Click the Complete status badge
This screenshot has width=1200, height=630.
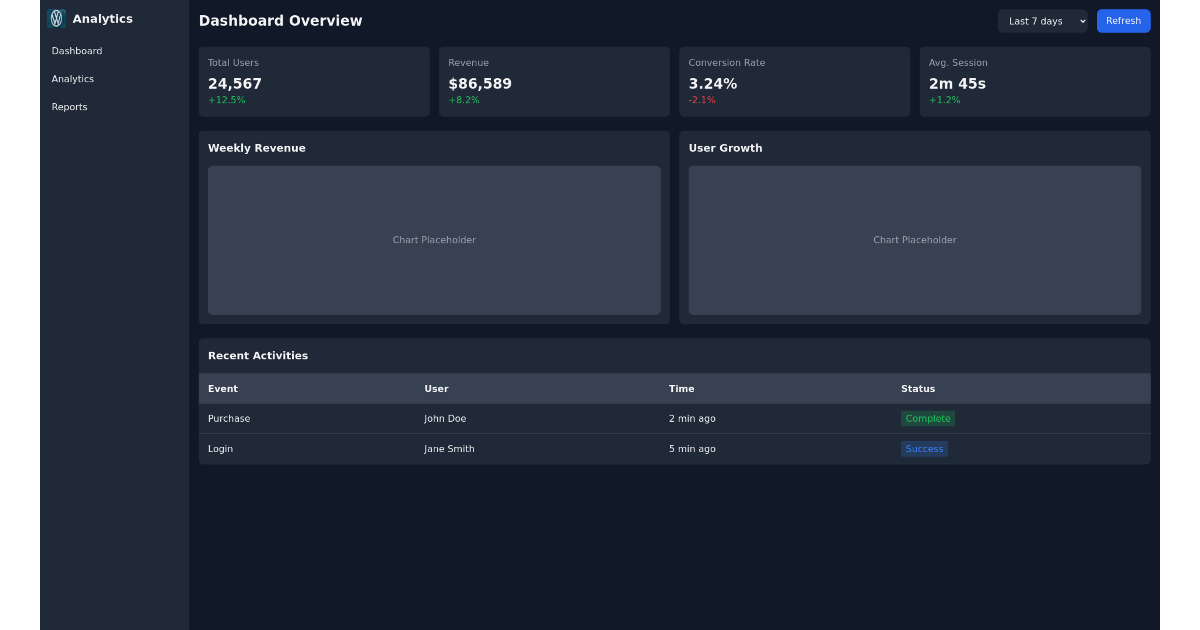[927, 418]
